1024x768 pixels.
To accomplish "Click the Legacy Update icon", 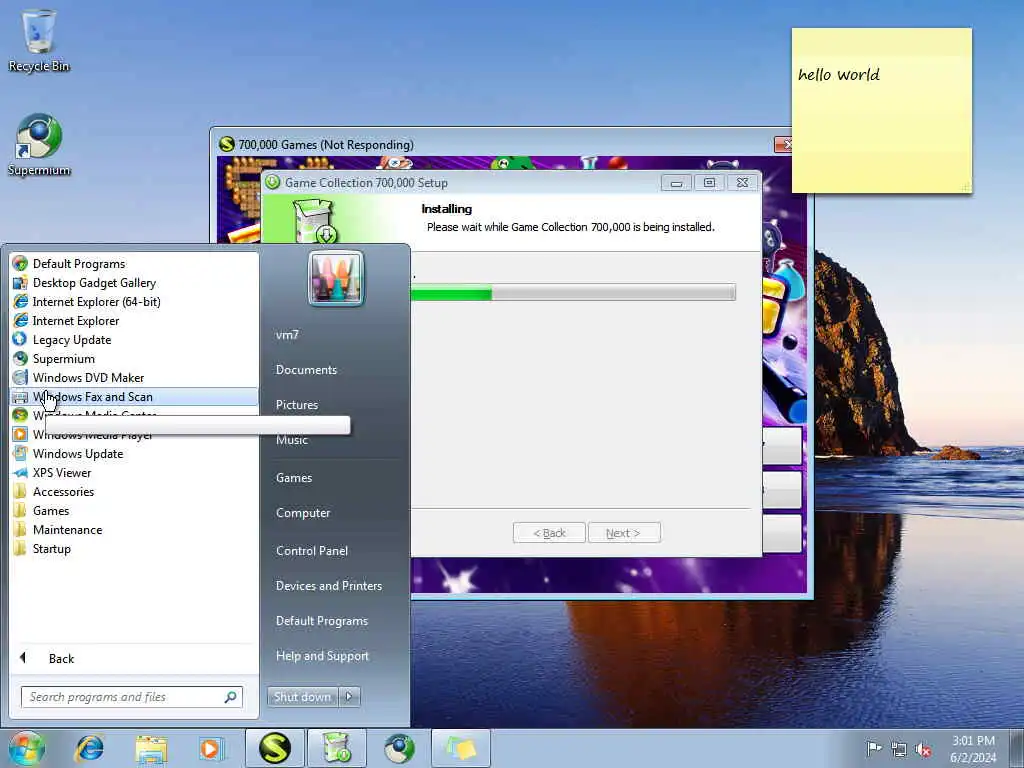I will (x=20, y=340).
